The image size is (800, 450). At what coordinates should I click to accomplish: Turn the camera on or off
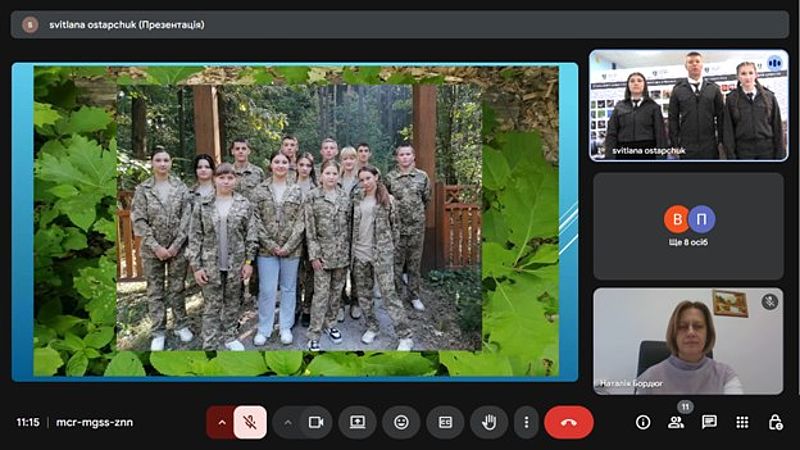(x=316, y=422)
